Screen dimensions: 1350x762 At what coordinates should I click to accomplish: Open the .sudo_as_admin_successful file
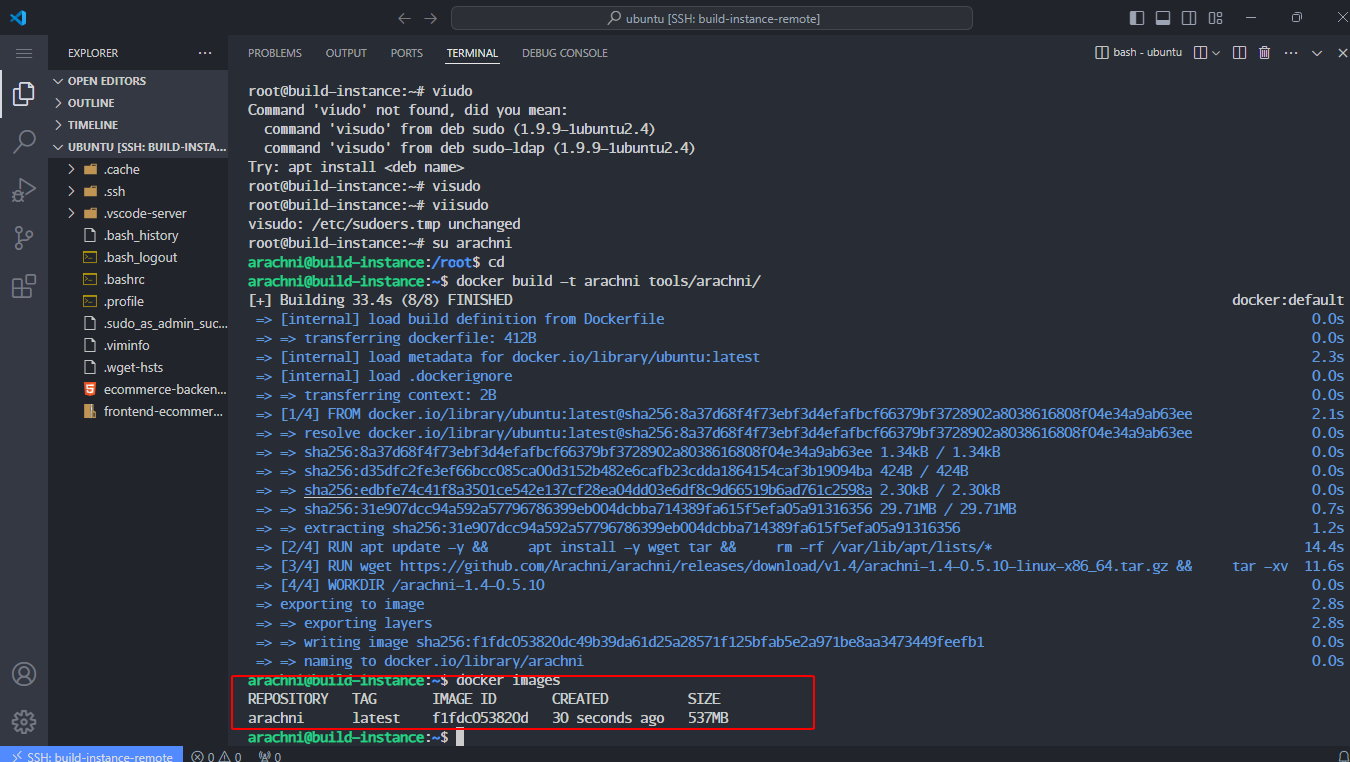click(138, 323)
